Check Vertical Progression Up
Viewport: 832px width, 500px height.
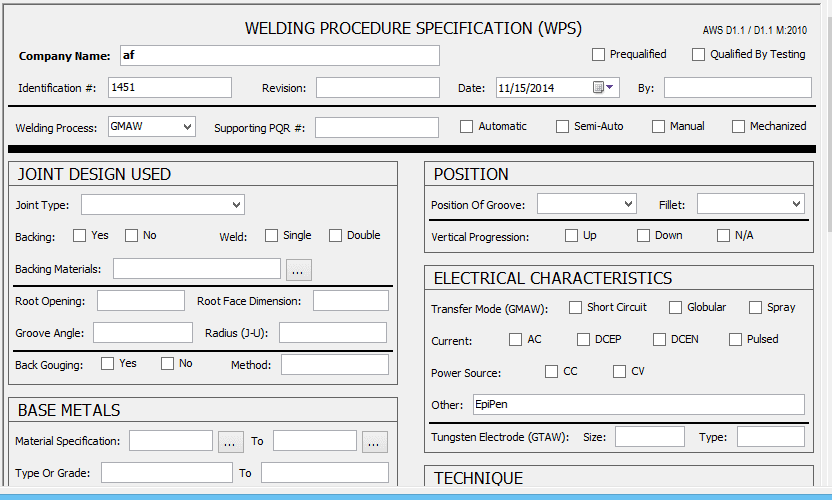tap(571, 236)
